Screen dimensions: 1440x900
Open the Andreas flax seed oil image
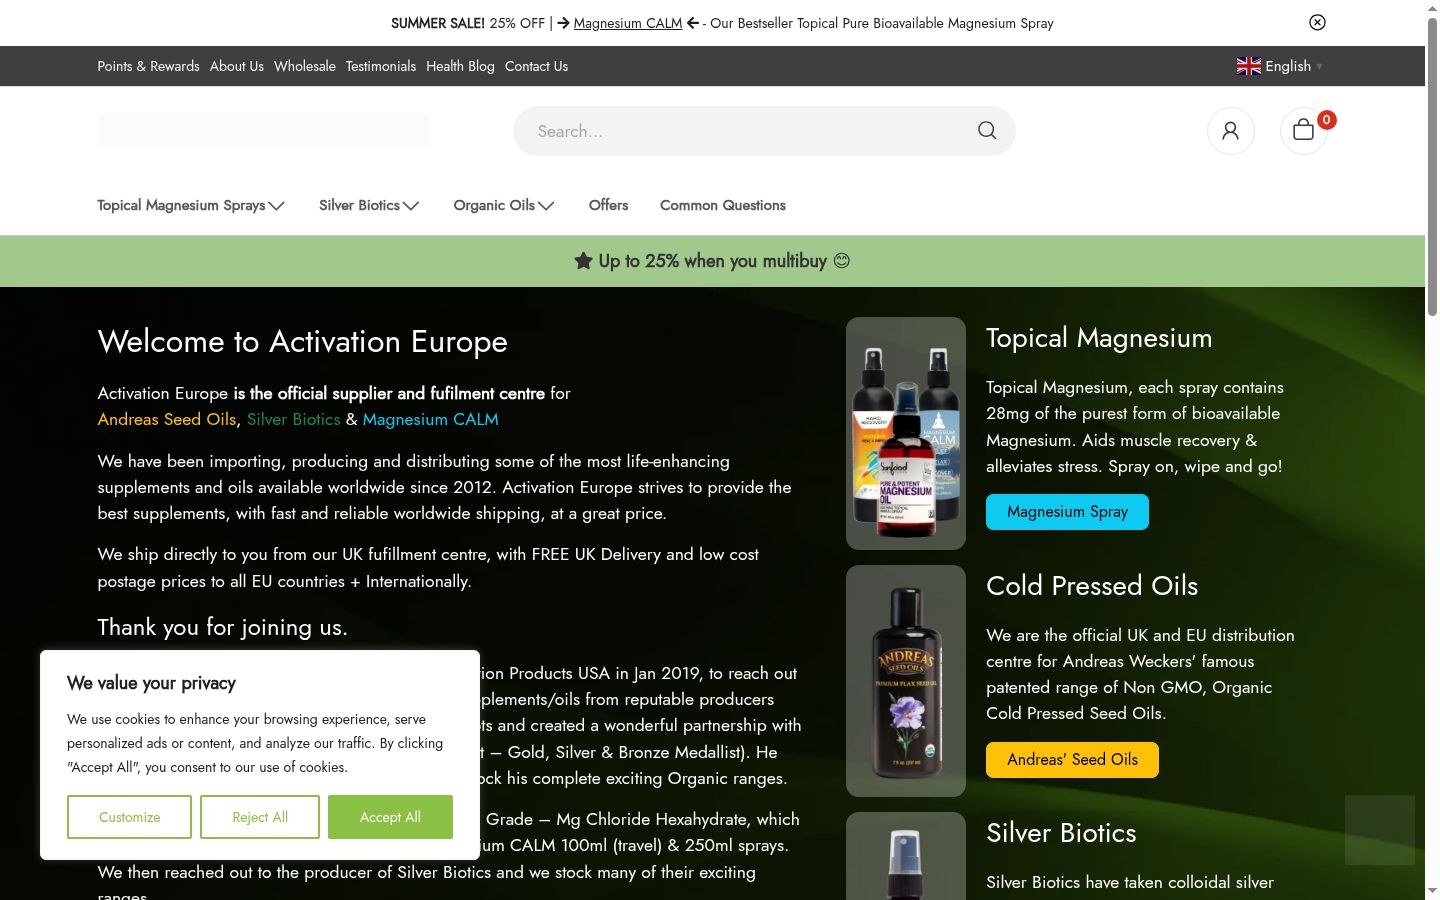coord(906,681)
